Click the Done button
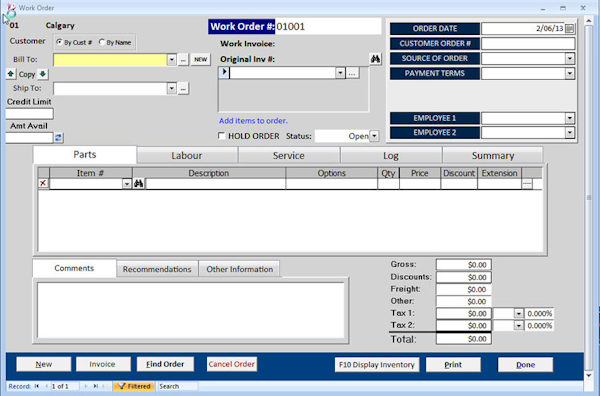The image size is (600, 396). point(525,365)
